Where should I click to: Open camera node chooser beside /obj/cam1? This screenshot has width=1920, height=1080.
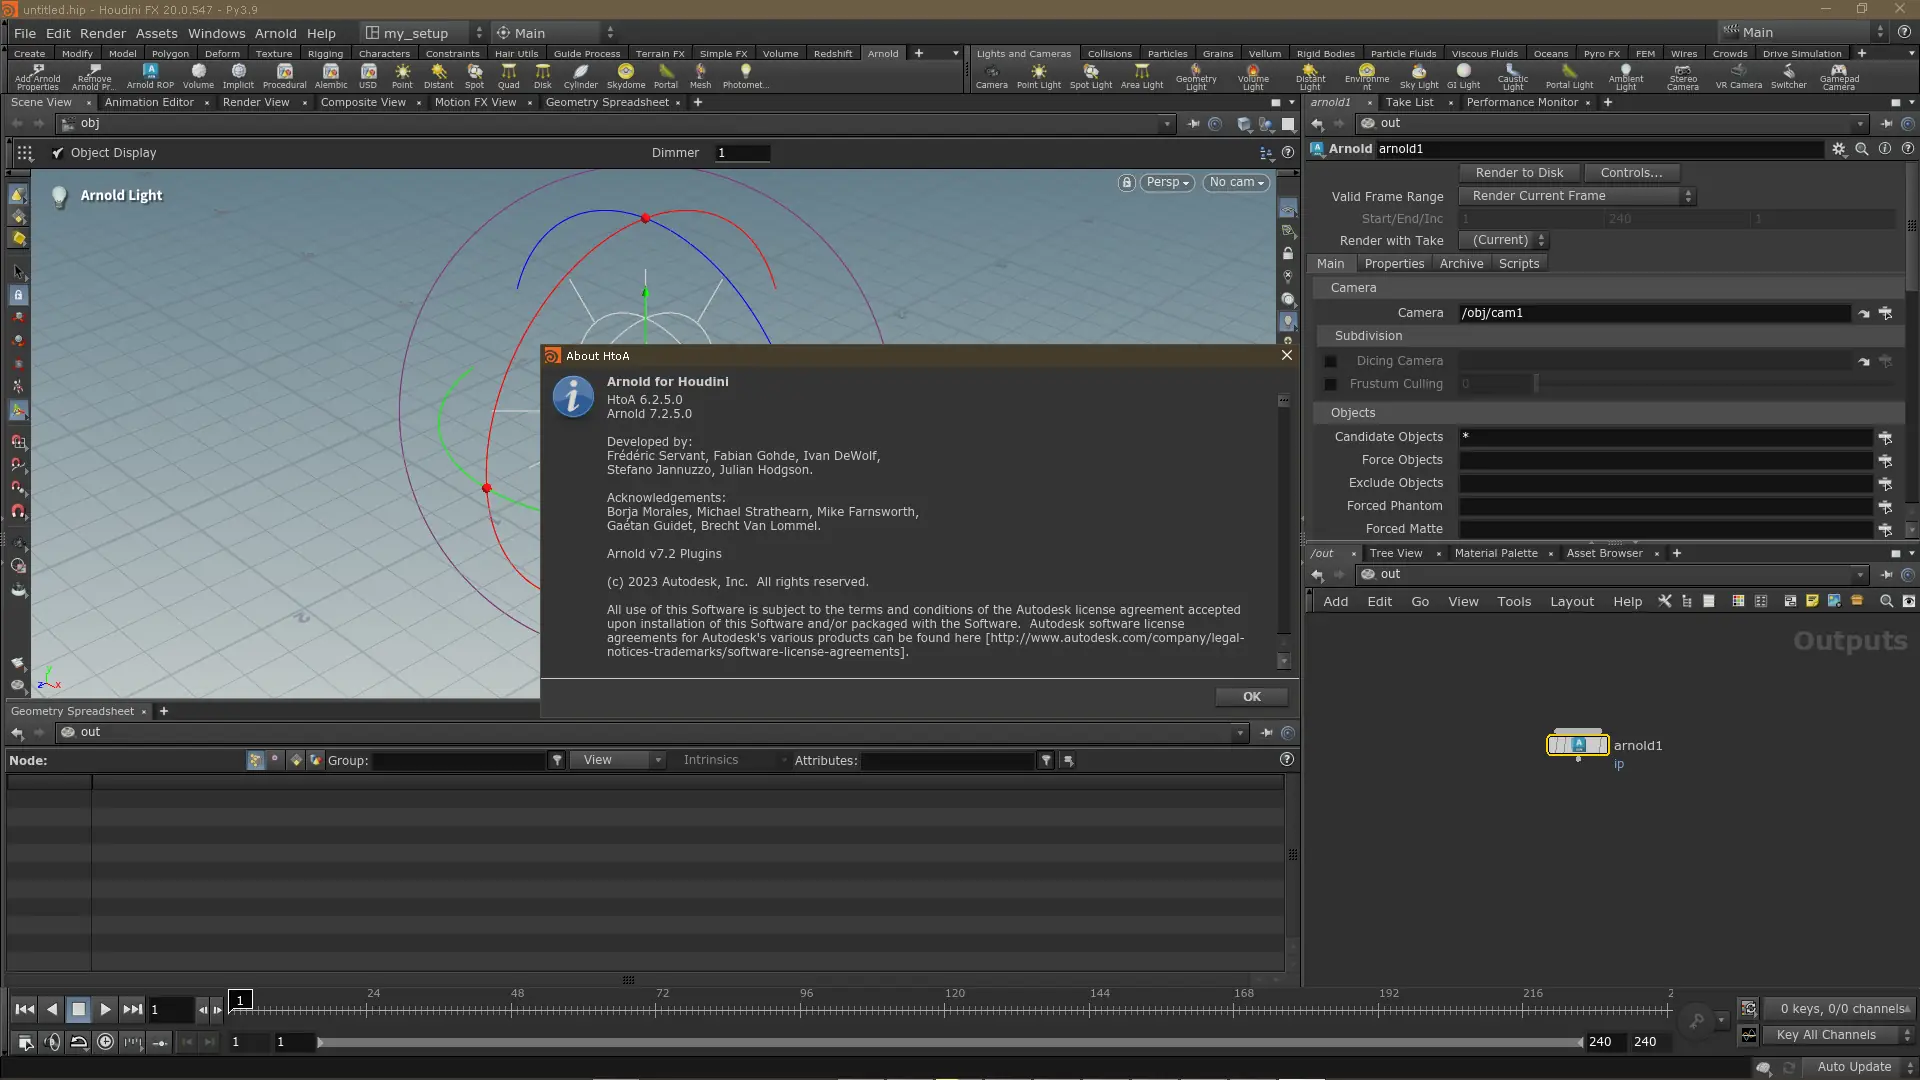(x=1885, y=313)
